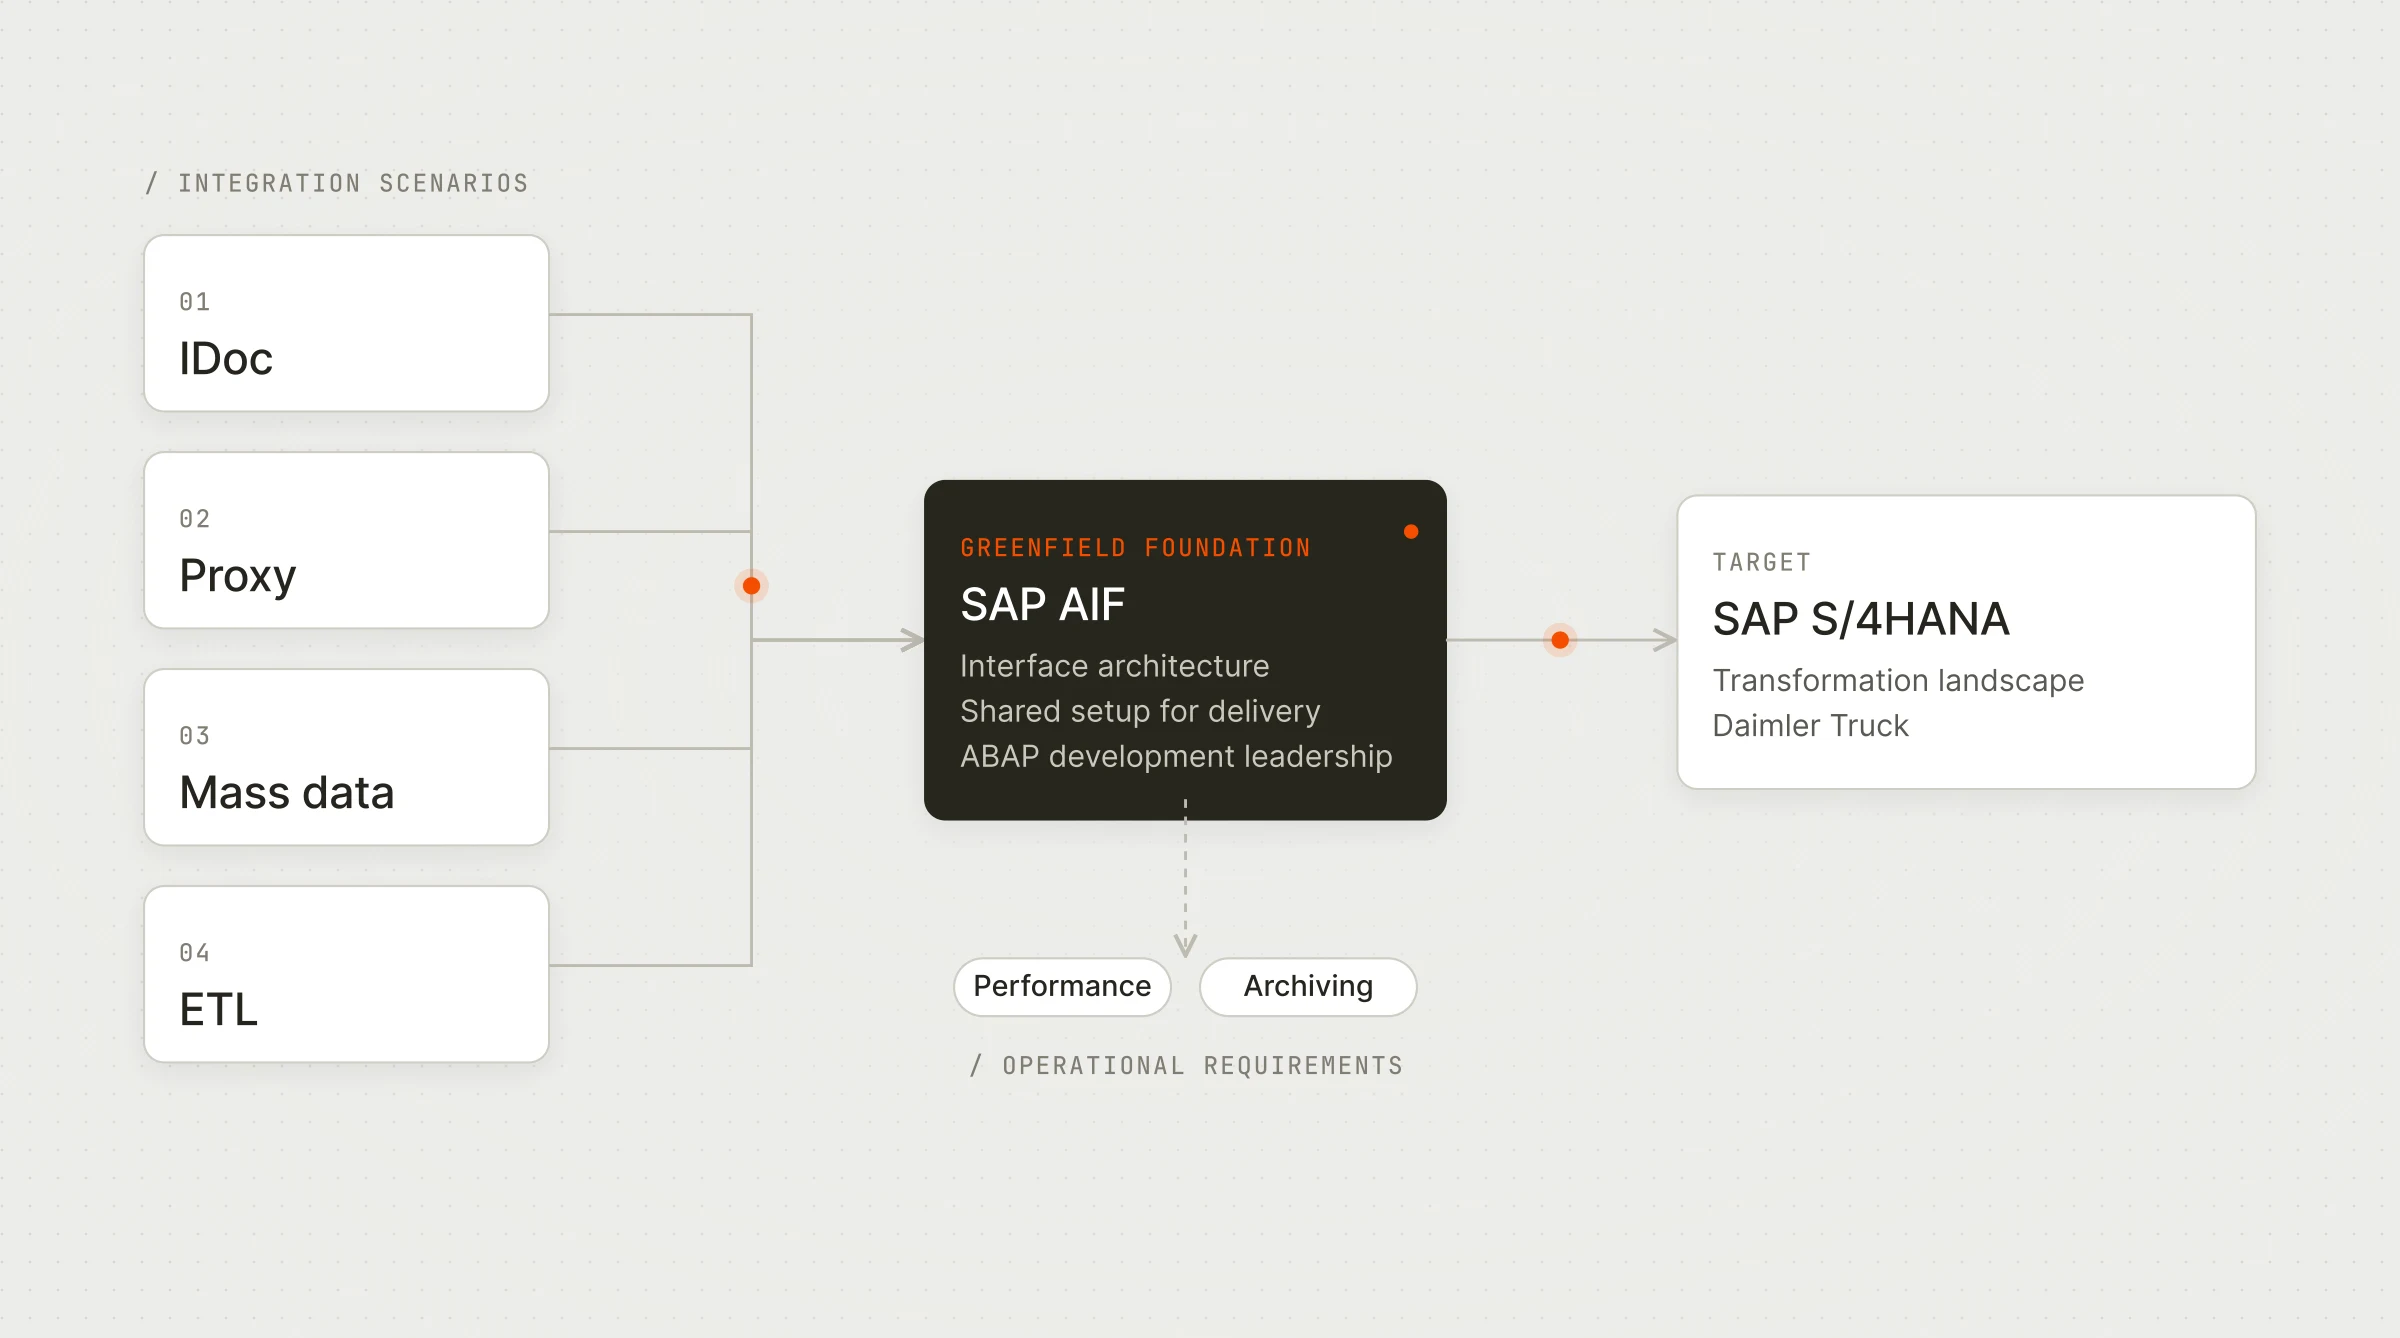Image resolution: width=2400 pixels, height=1338 pixels.
Task: Click the Operational Requirements label
Action: 1186,1066
